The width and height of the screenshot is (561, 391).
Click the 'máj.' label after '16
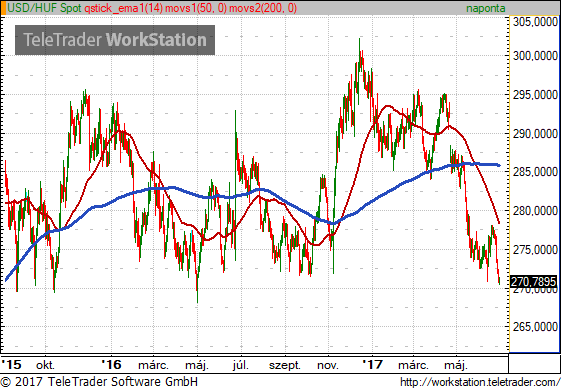[197, 366]
